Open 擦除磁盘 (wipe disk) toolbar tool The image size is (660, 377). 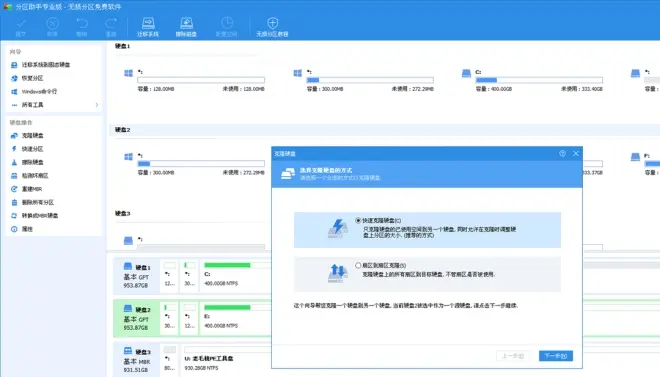(x=186, y=27)
